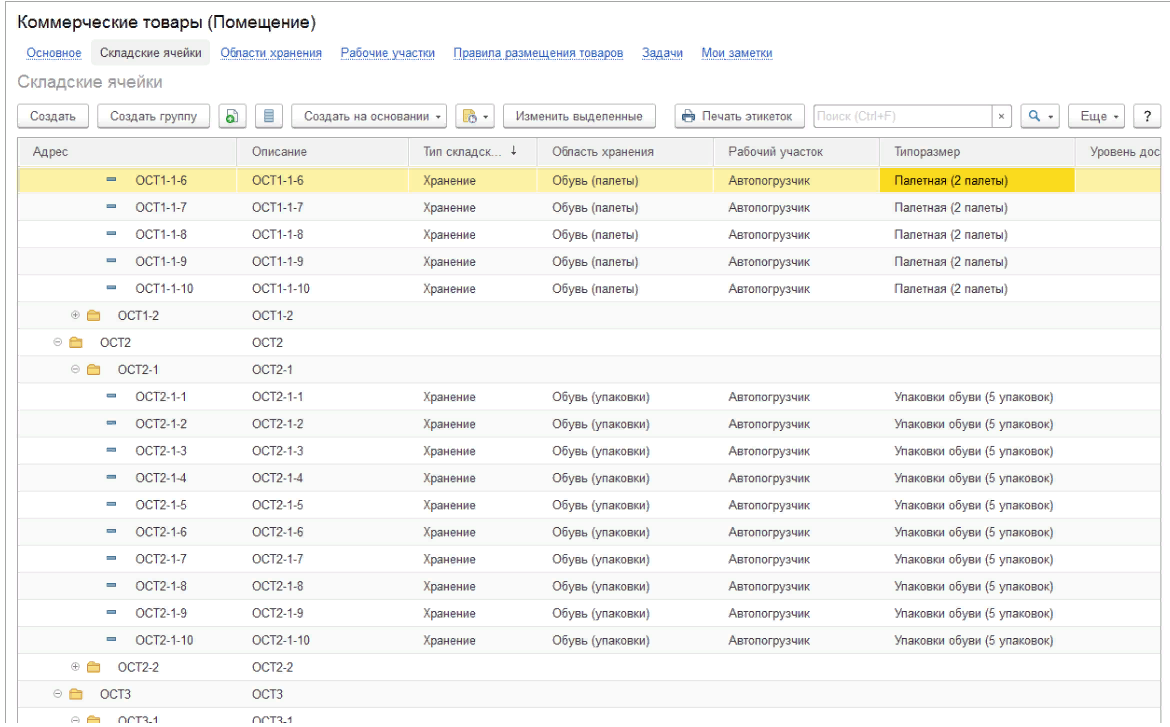Switch to the Области хранения tab
This screenshot has height=727, width=1170.
coord(270,53)
